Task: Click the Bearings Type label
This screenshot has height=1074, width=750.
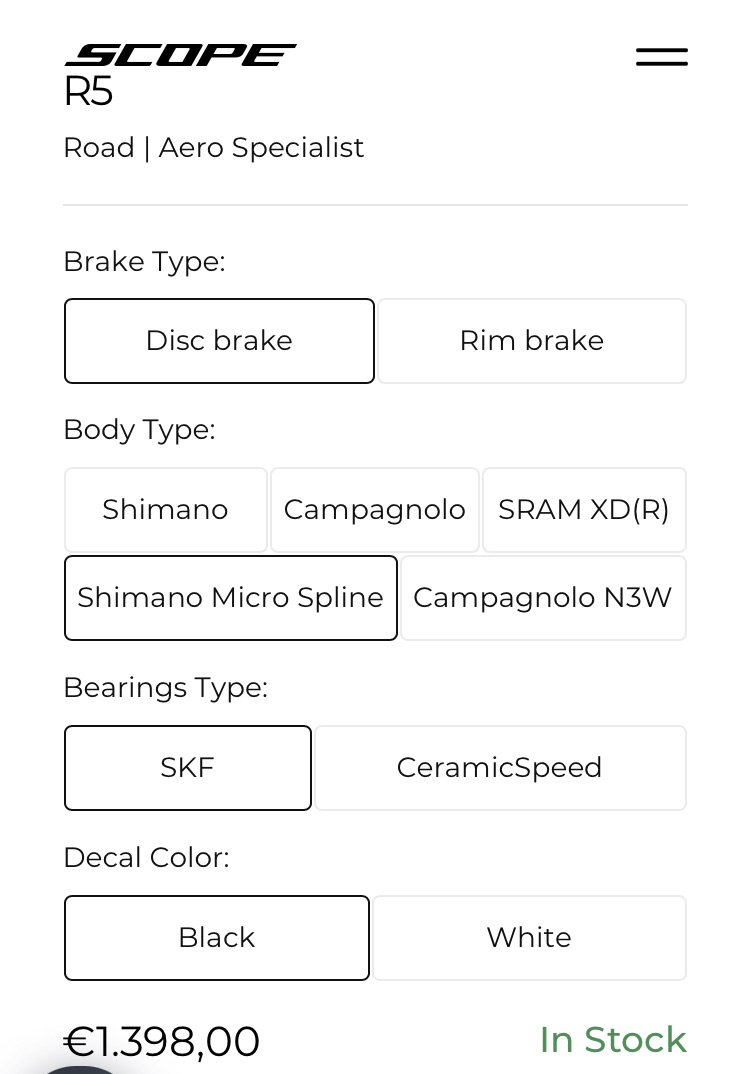Action: [x=165, y=688]
